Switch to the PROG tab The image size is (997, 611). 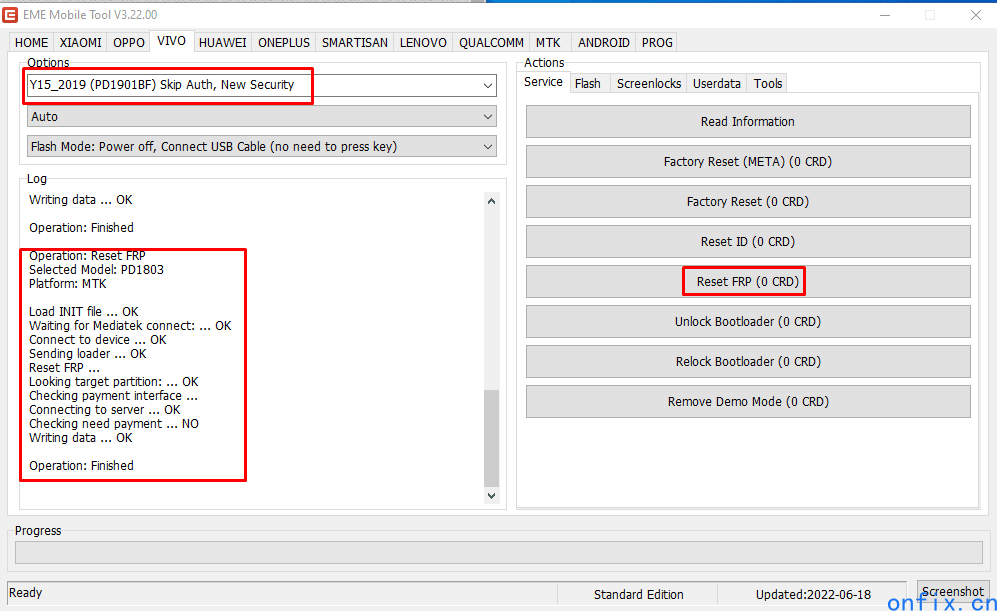[x=657, y=43]
